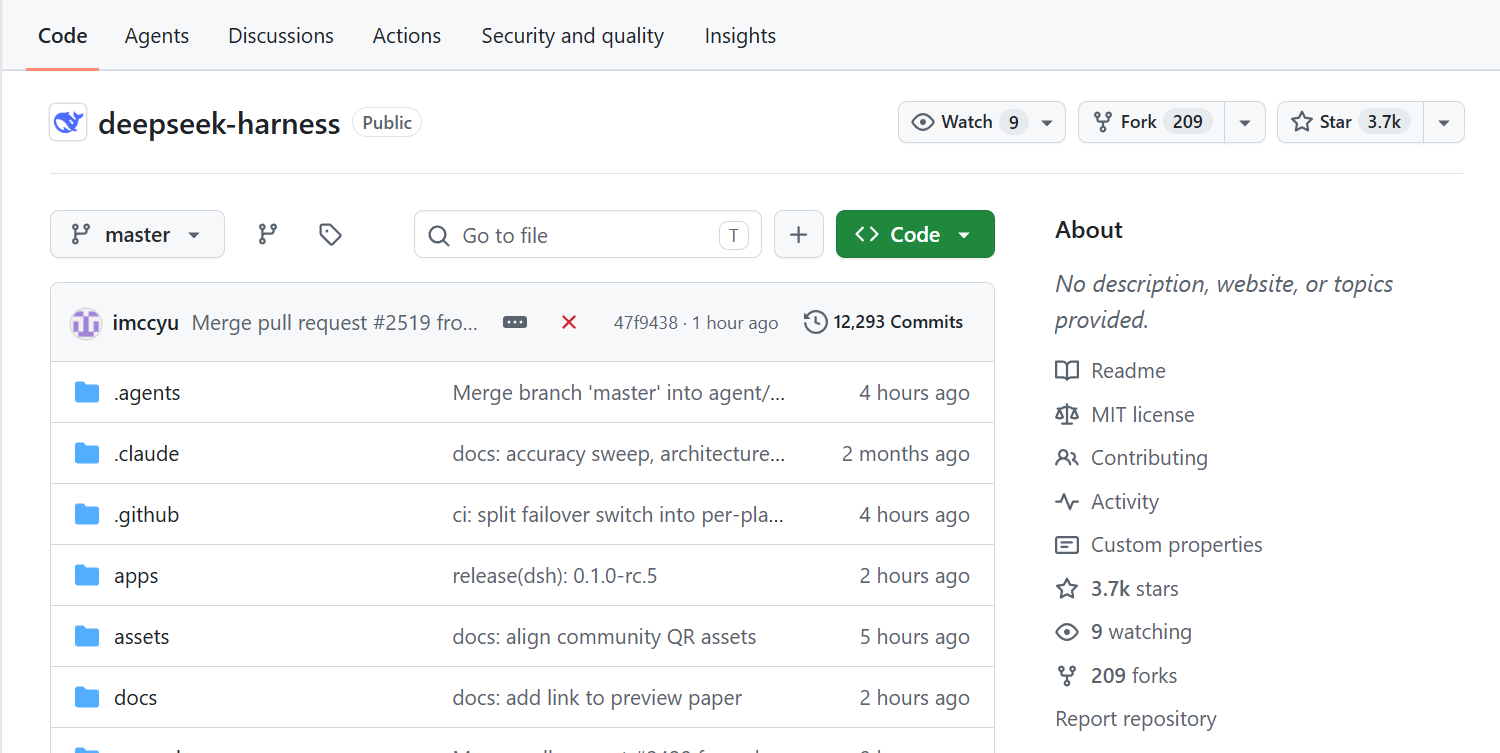
Task: Open the Merge pull request #2519 commit message
Action: pos(335,323)
